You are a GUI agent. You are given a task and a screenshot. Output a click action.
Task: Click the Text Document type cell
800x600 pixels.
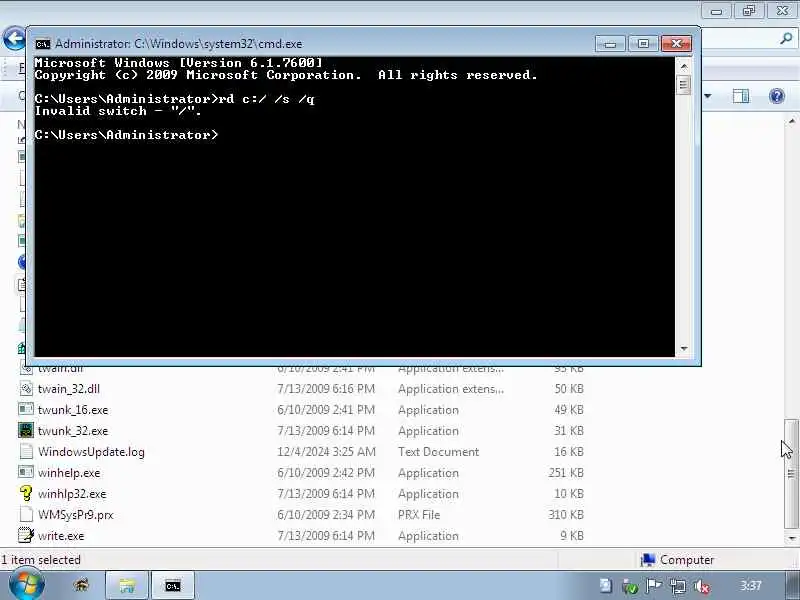(438, 452)
